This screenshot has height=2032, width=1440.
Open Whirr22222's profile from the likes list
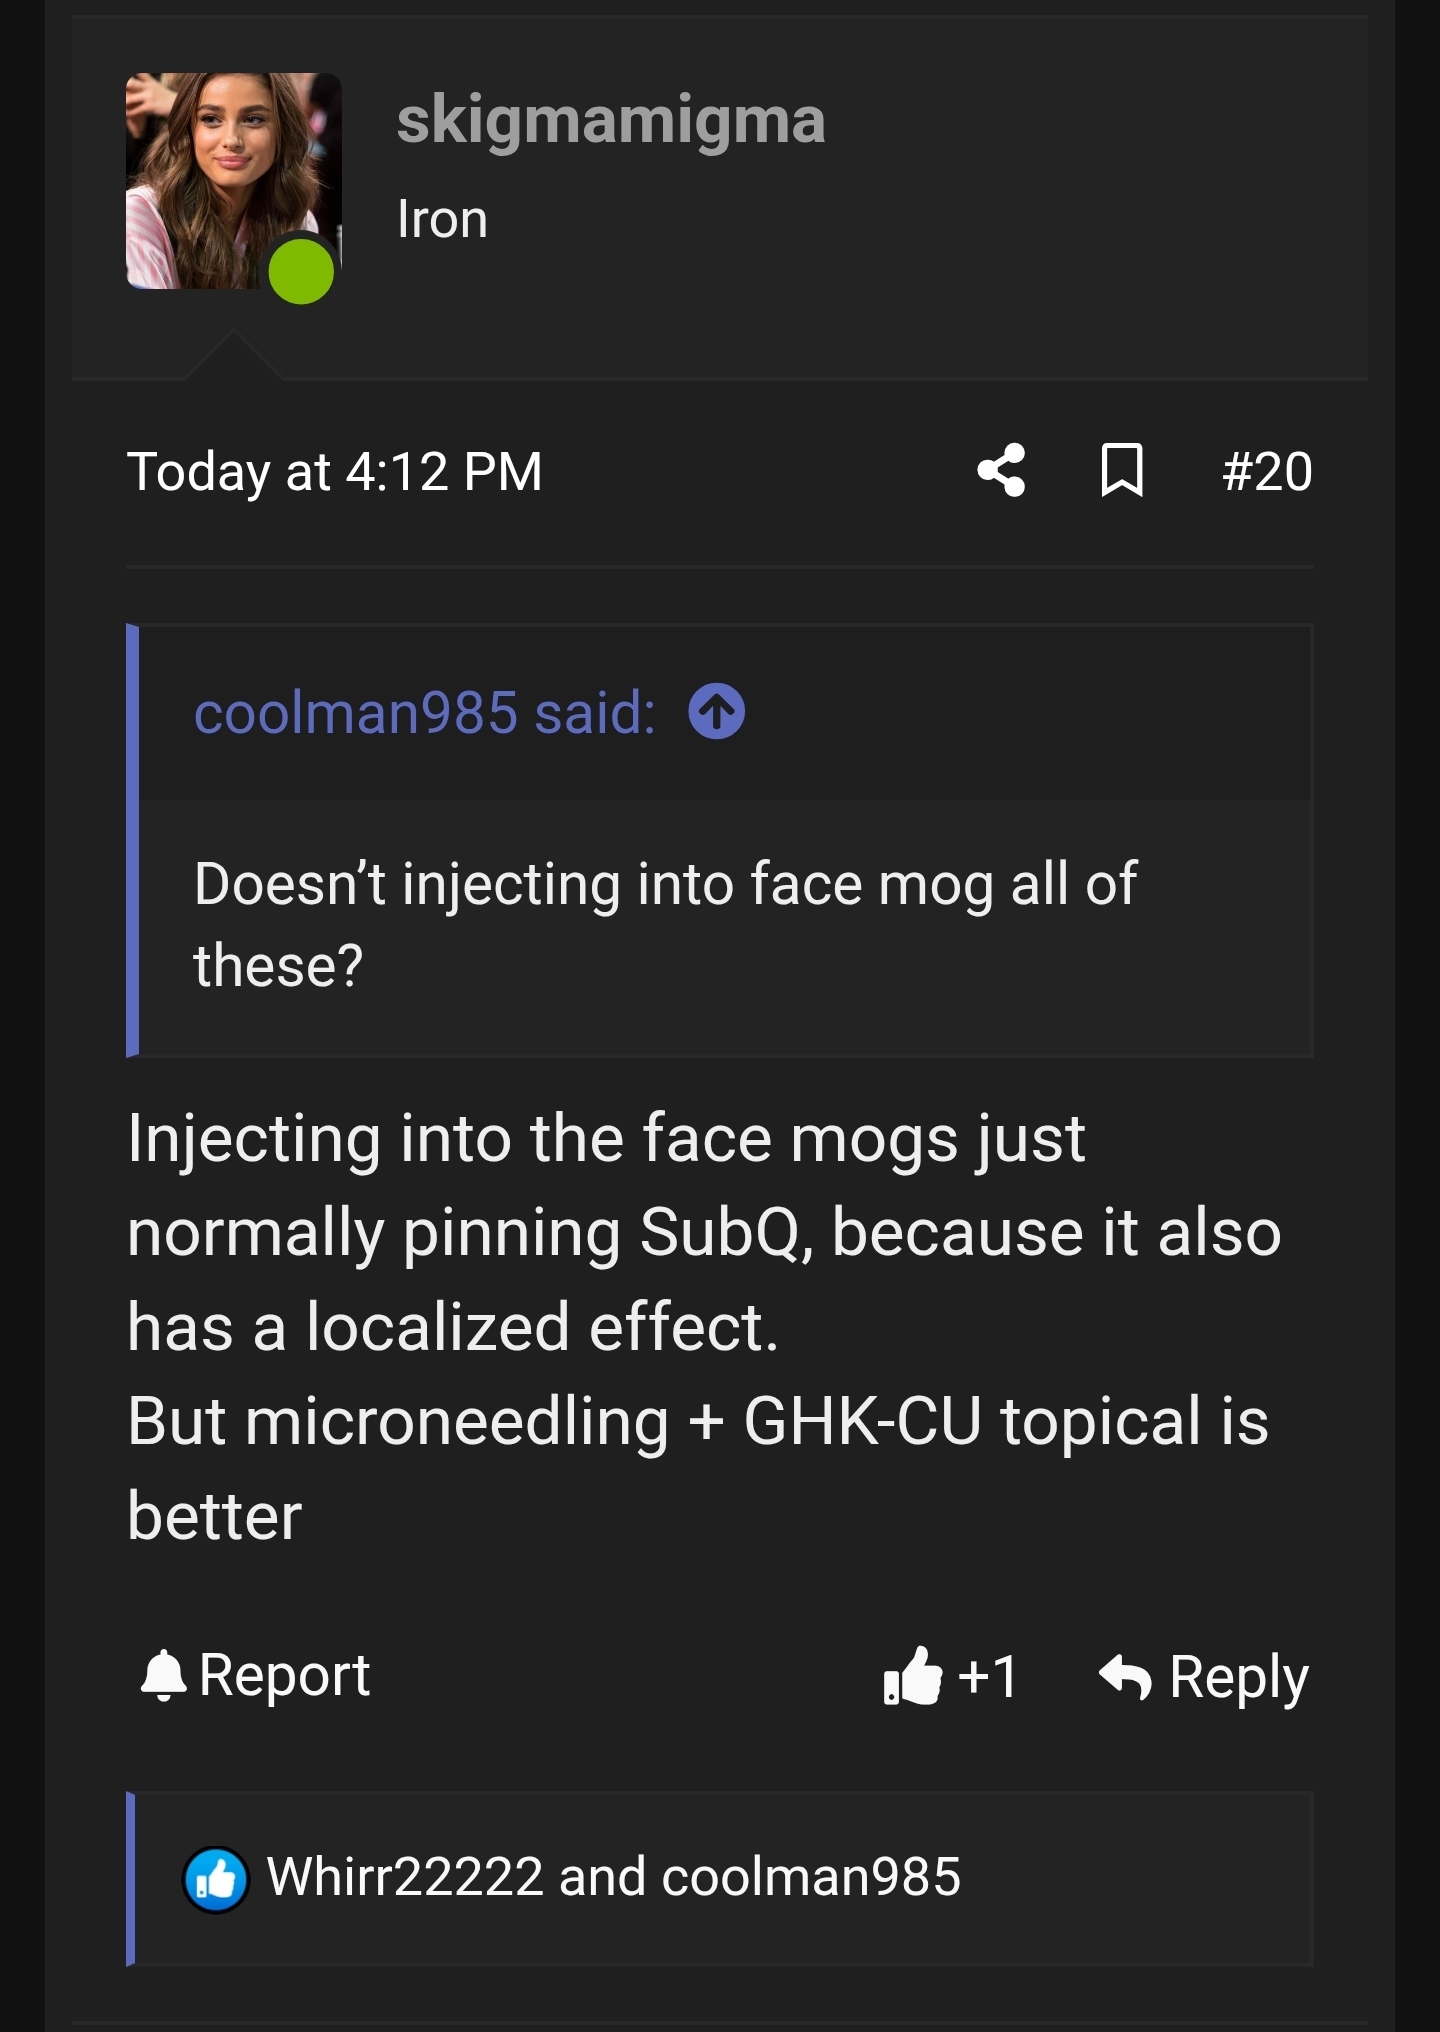coord(404,1876)
